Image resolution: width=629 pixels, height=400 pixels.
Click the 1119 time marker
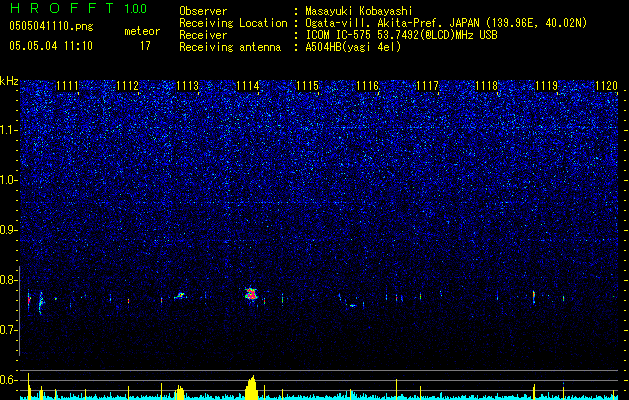click(547, 86)
